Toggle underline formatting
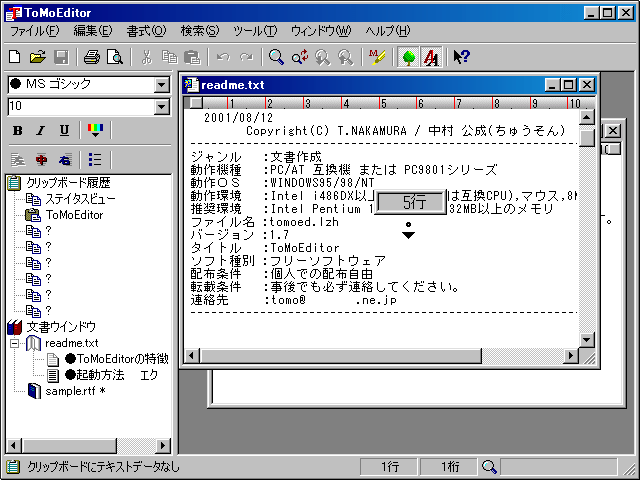The height and width of the screenshot is (480, 640). 64,131
